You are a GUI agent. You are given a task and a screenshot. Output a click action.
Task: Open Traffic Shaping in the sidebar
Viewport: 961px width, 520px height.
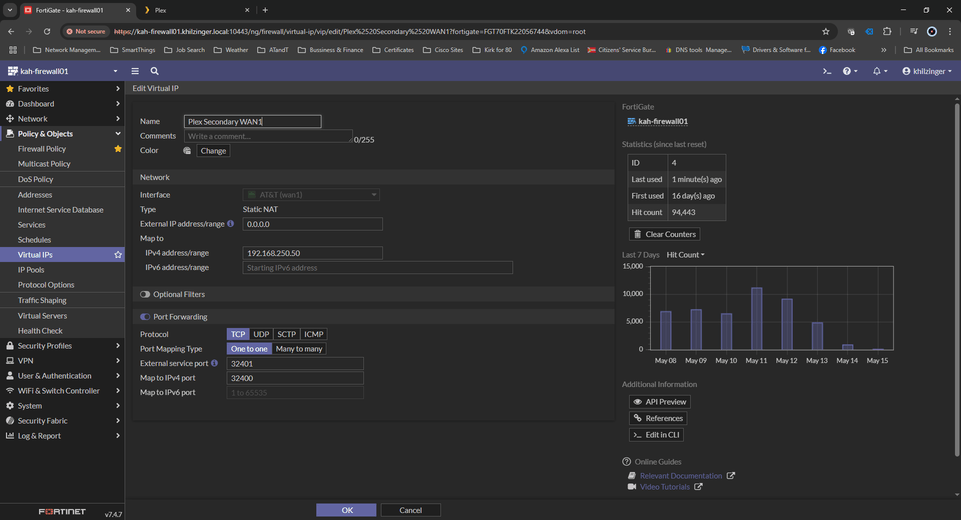coord(42,300)
